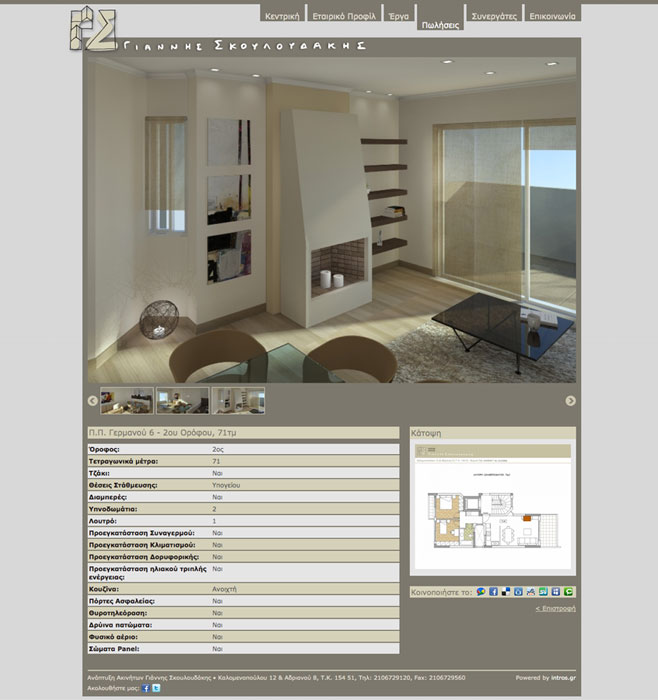The width and height of the screenshot is (658, 700).
Task: Share via the Delicious bookmark icon
Action: pos(506,592)
